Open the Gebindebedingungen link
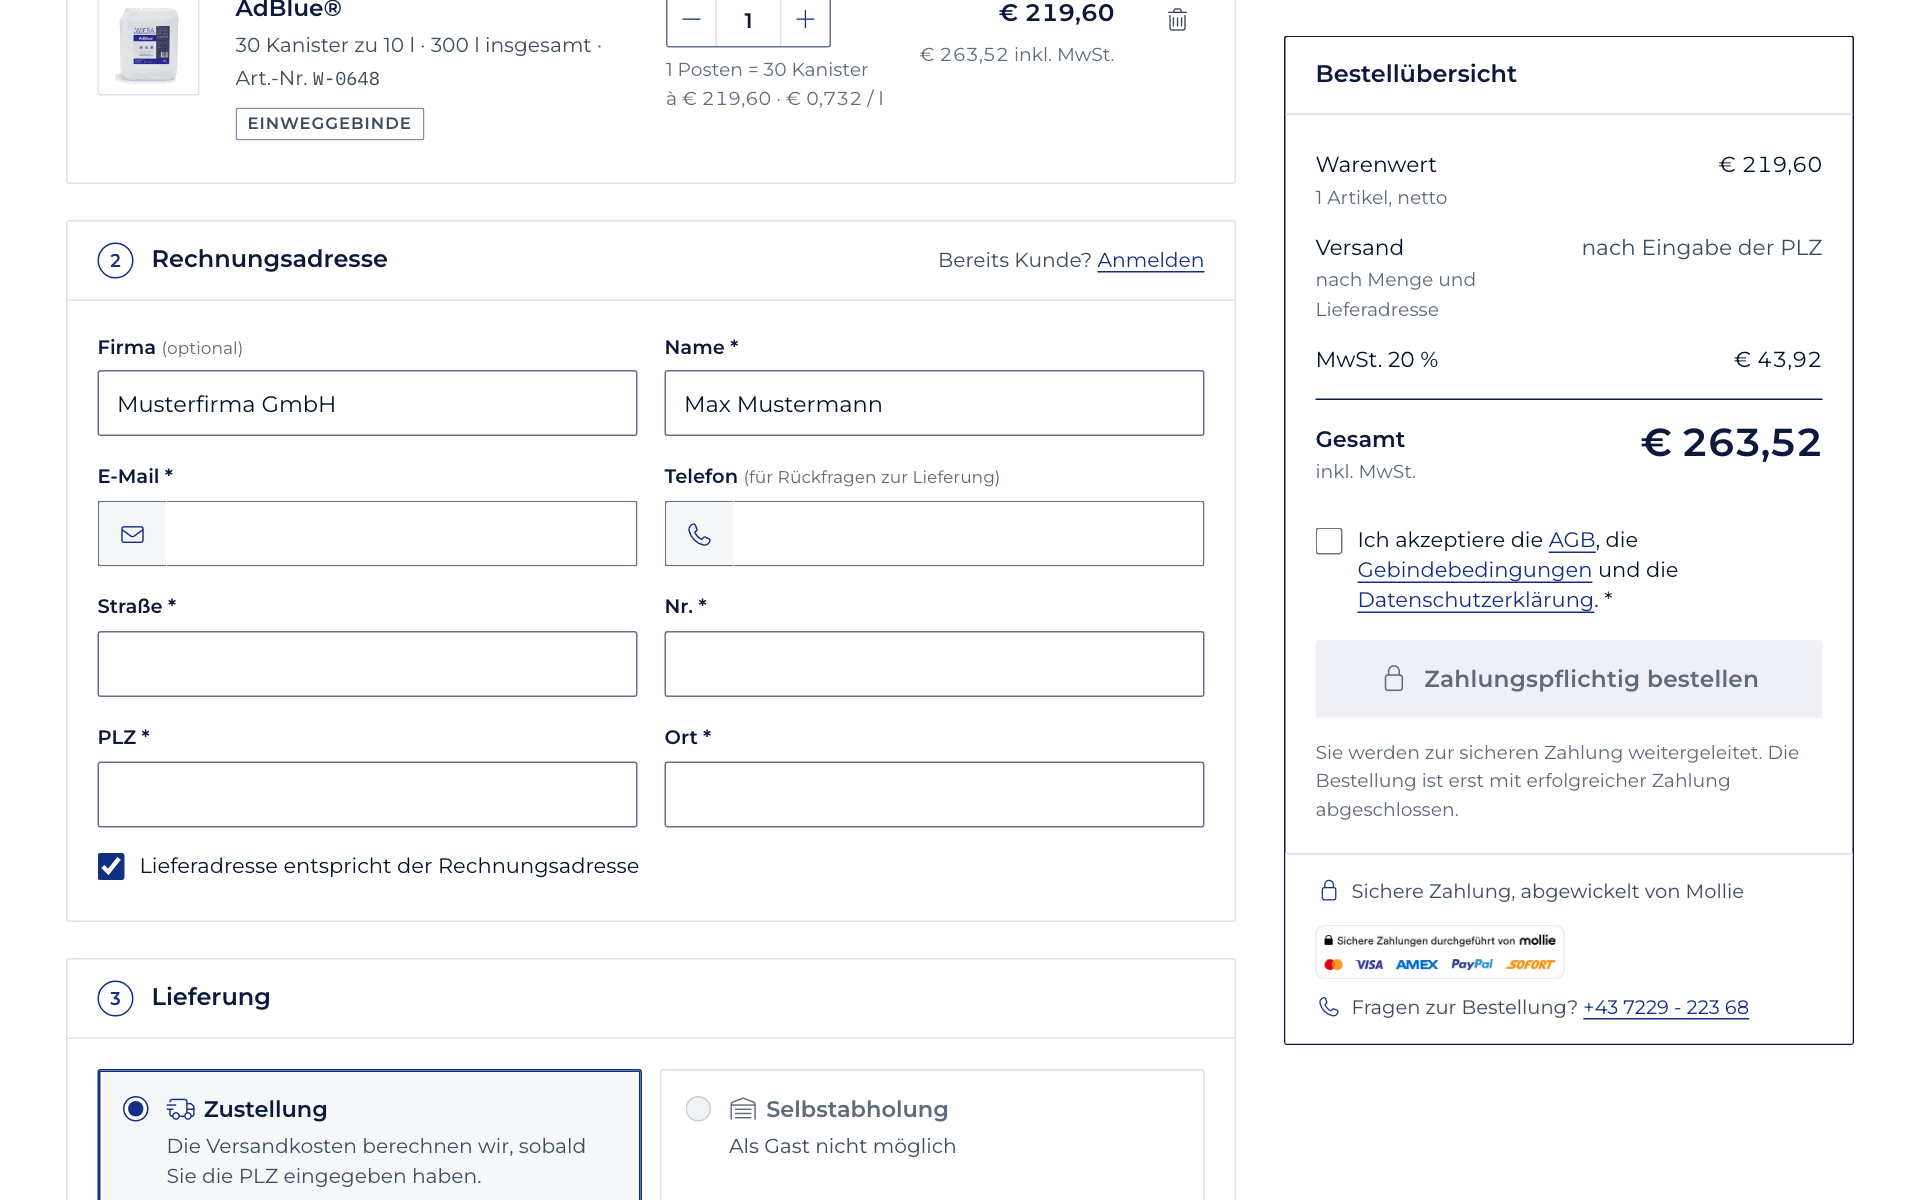This screenshot has width=1920, height=1200. (x=1474, y=570)
